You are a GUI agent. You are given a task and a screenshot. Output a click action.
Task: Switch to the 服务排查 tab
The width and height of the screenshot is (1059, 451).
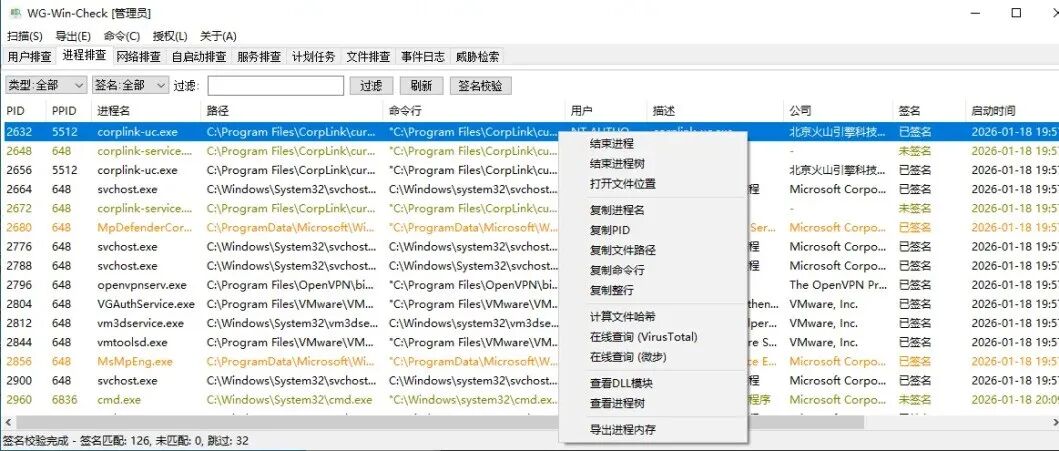259,57
